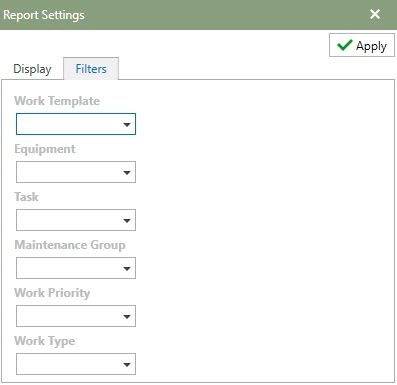Screen dimensions: 397x385
Task: Switch to the Display tab
Action: [32, 69]
